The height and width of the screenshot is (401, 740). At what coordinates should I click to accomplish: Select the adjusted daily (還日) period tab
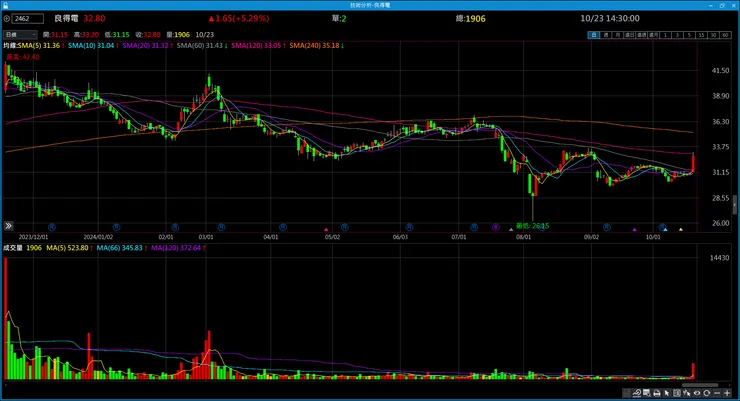(x=630, y=35)
